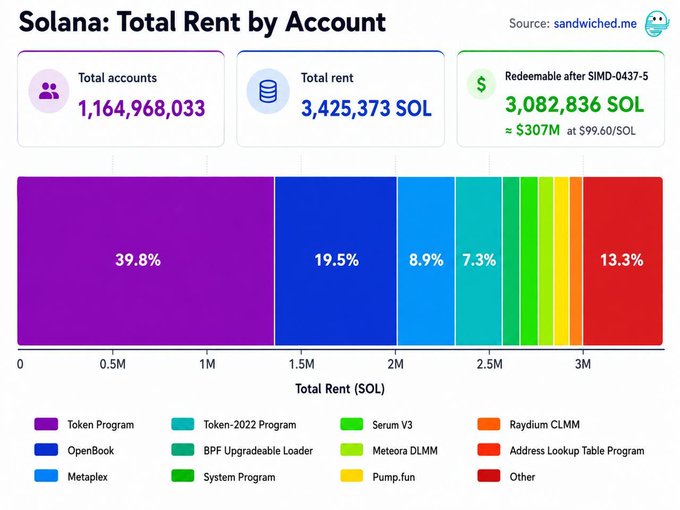680x510 pixels.
Task: Click the Redeemable after SIMD-0437-5 label
Action: tap(576, 77)
